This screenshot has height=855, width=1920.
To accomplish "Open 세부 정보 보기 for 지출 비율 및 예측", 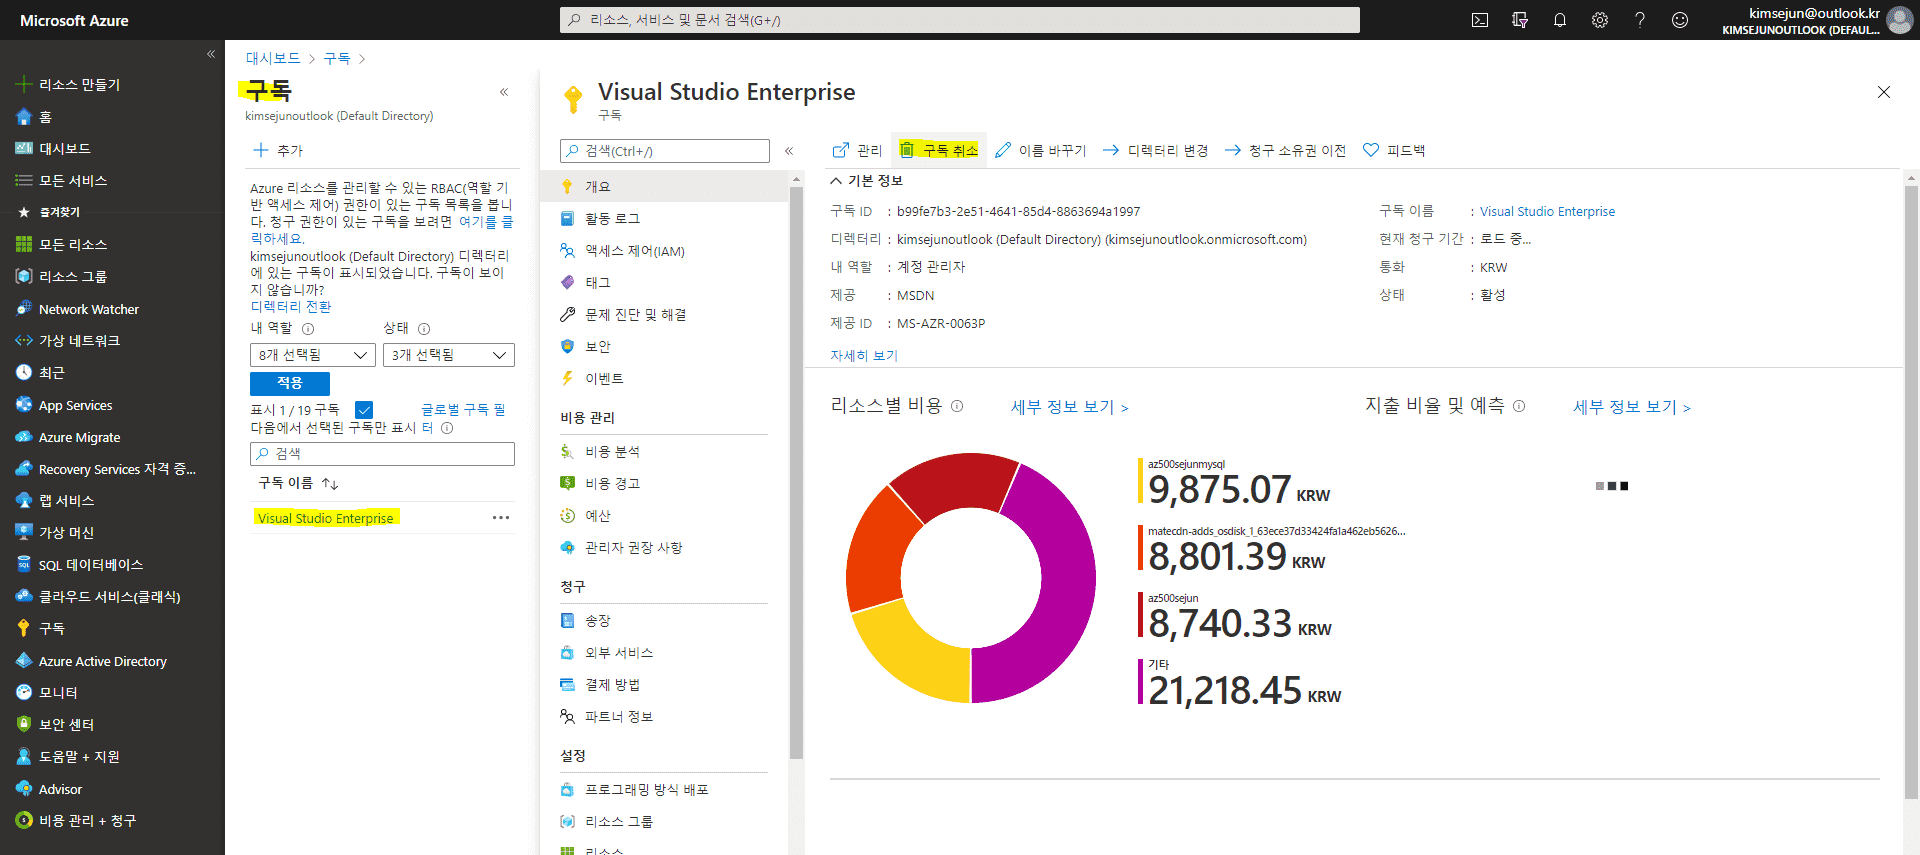I will [x=1631, y=407].
